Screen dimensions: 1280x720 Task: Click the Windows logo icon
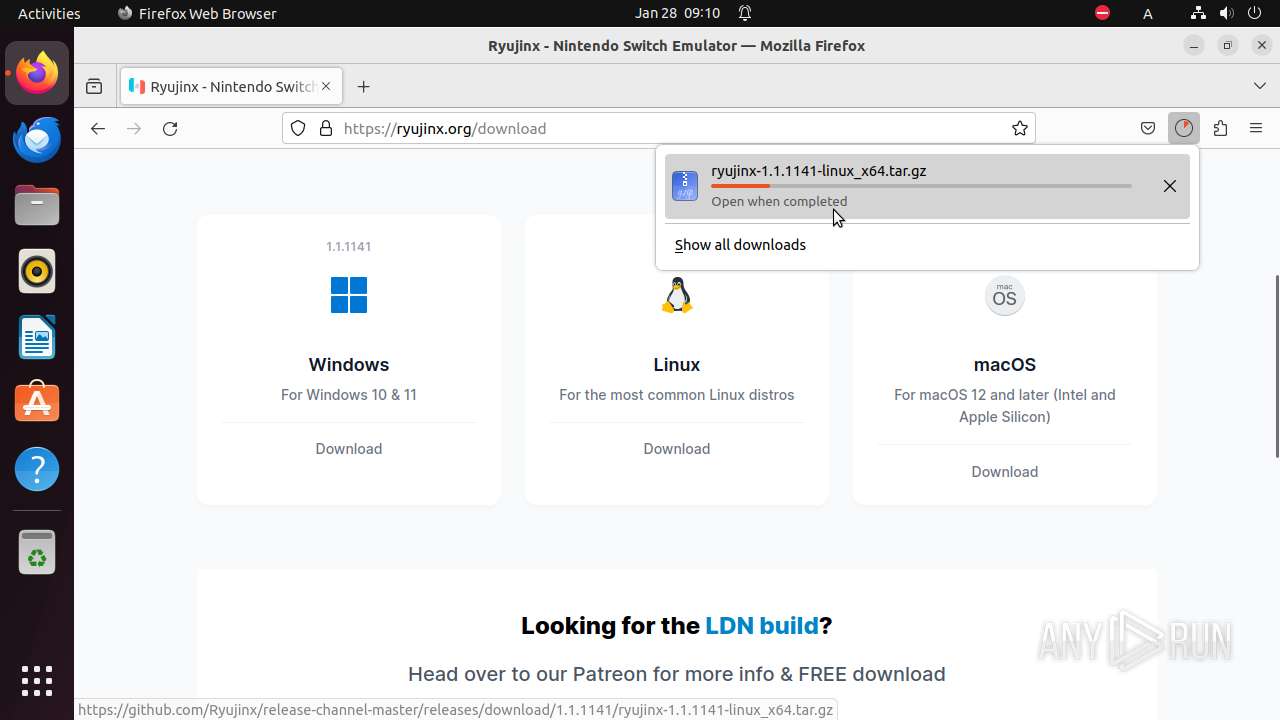coord(349,295)
